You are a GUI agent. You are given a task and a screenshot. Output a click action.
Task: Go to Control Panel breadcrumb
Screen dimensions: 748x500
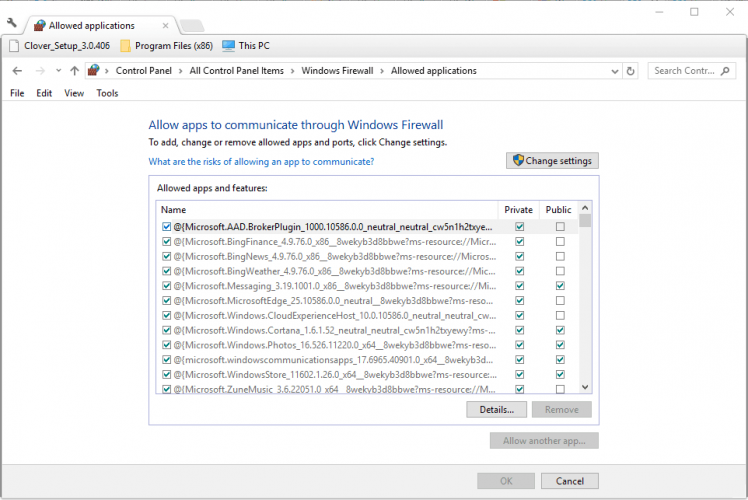144,71
